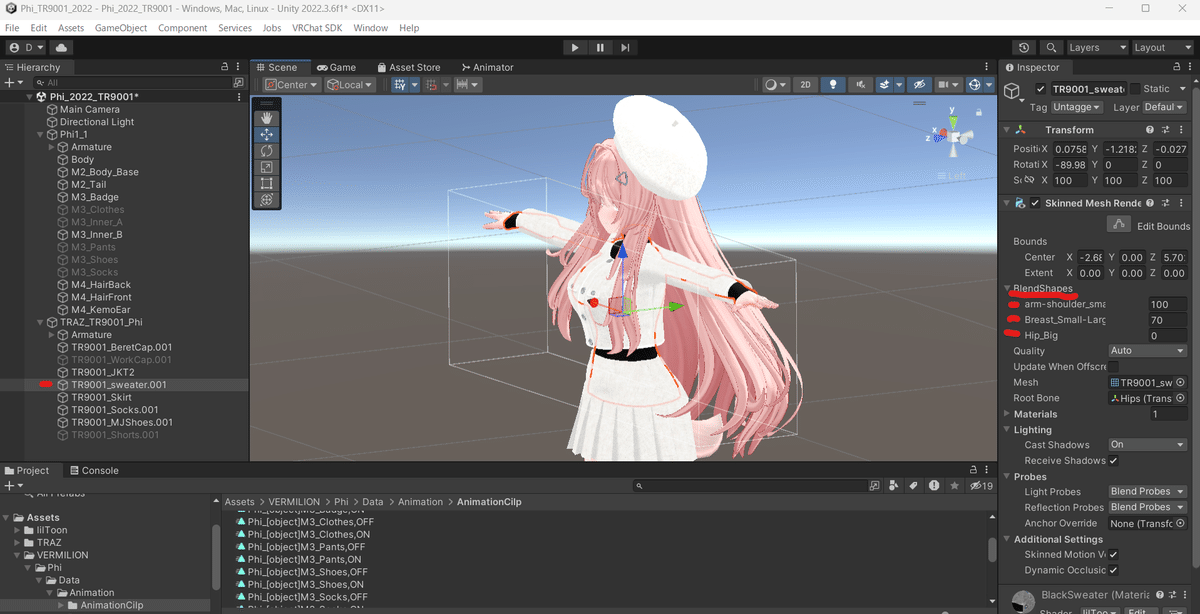Open Light Probes dropdown

point(1147,492)
